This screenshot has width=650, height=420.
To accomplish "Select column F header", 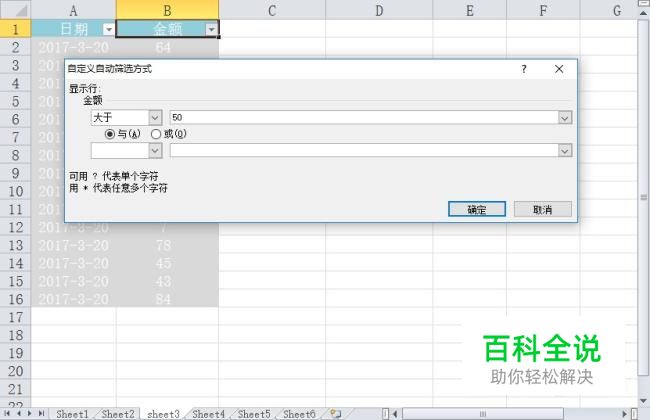I will point(543,10).
